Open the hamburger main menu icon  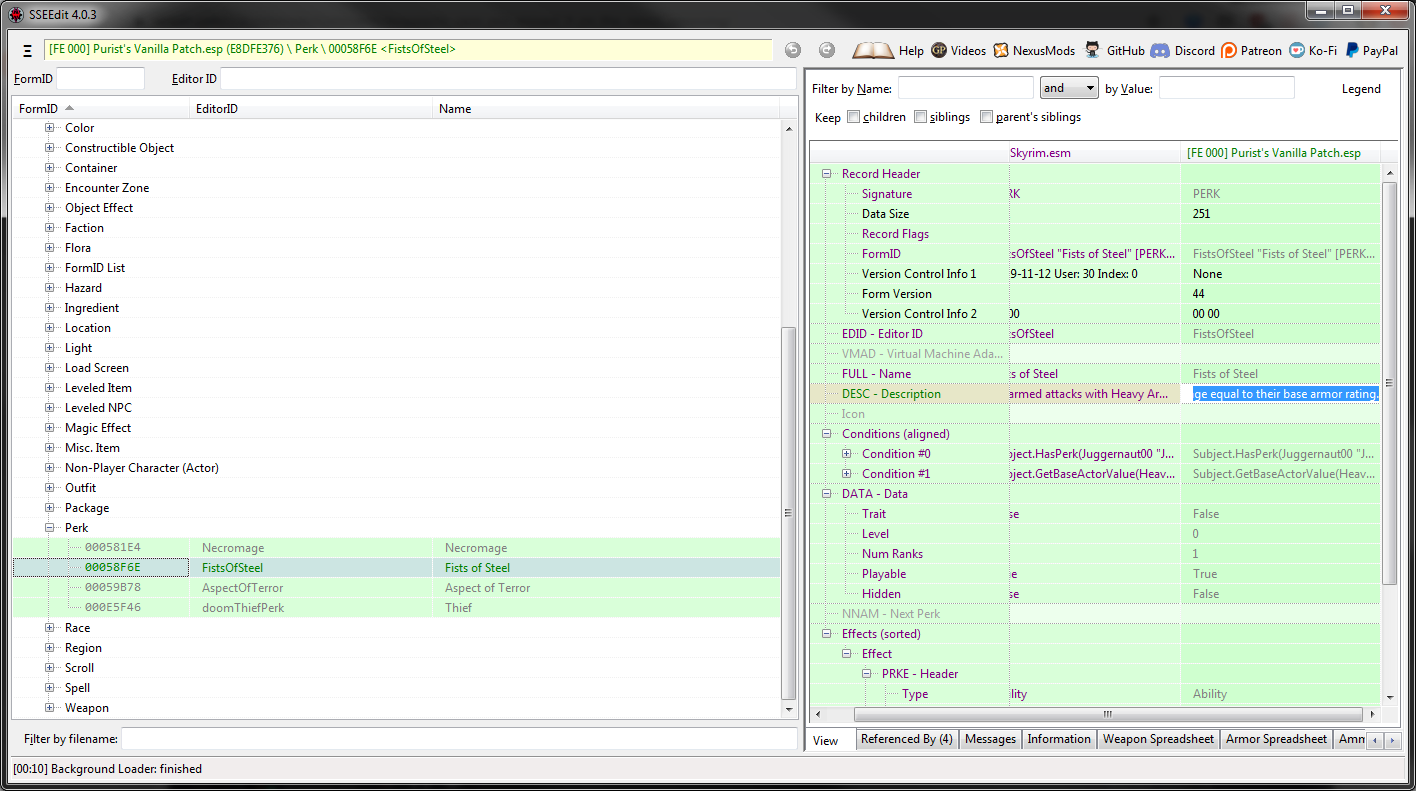(27, 50)
